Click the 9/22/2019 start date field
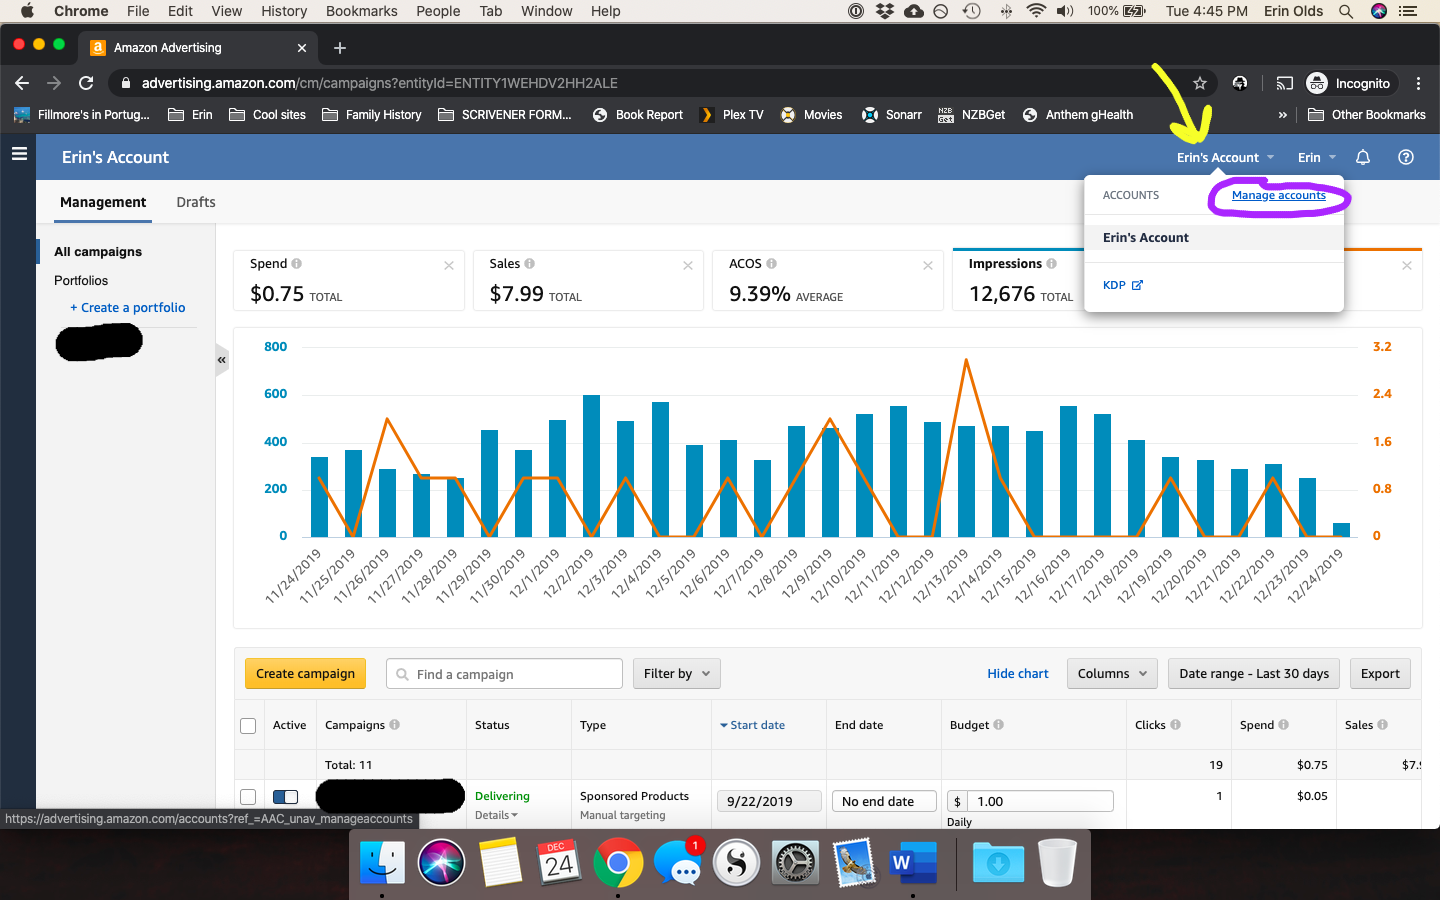 click(769, 801)
